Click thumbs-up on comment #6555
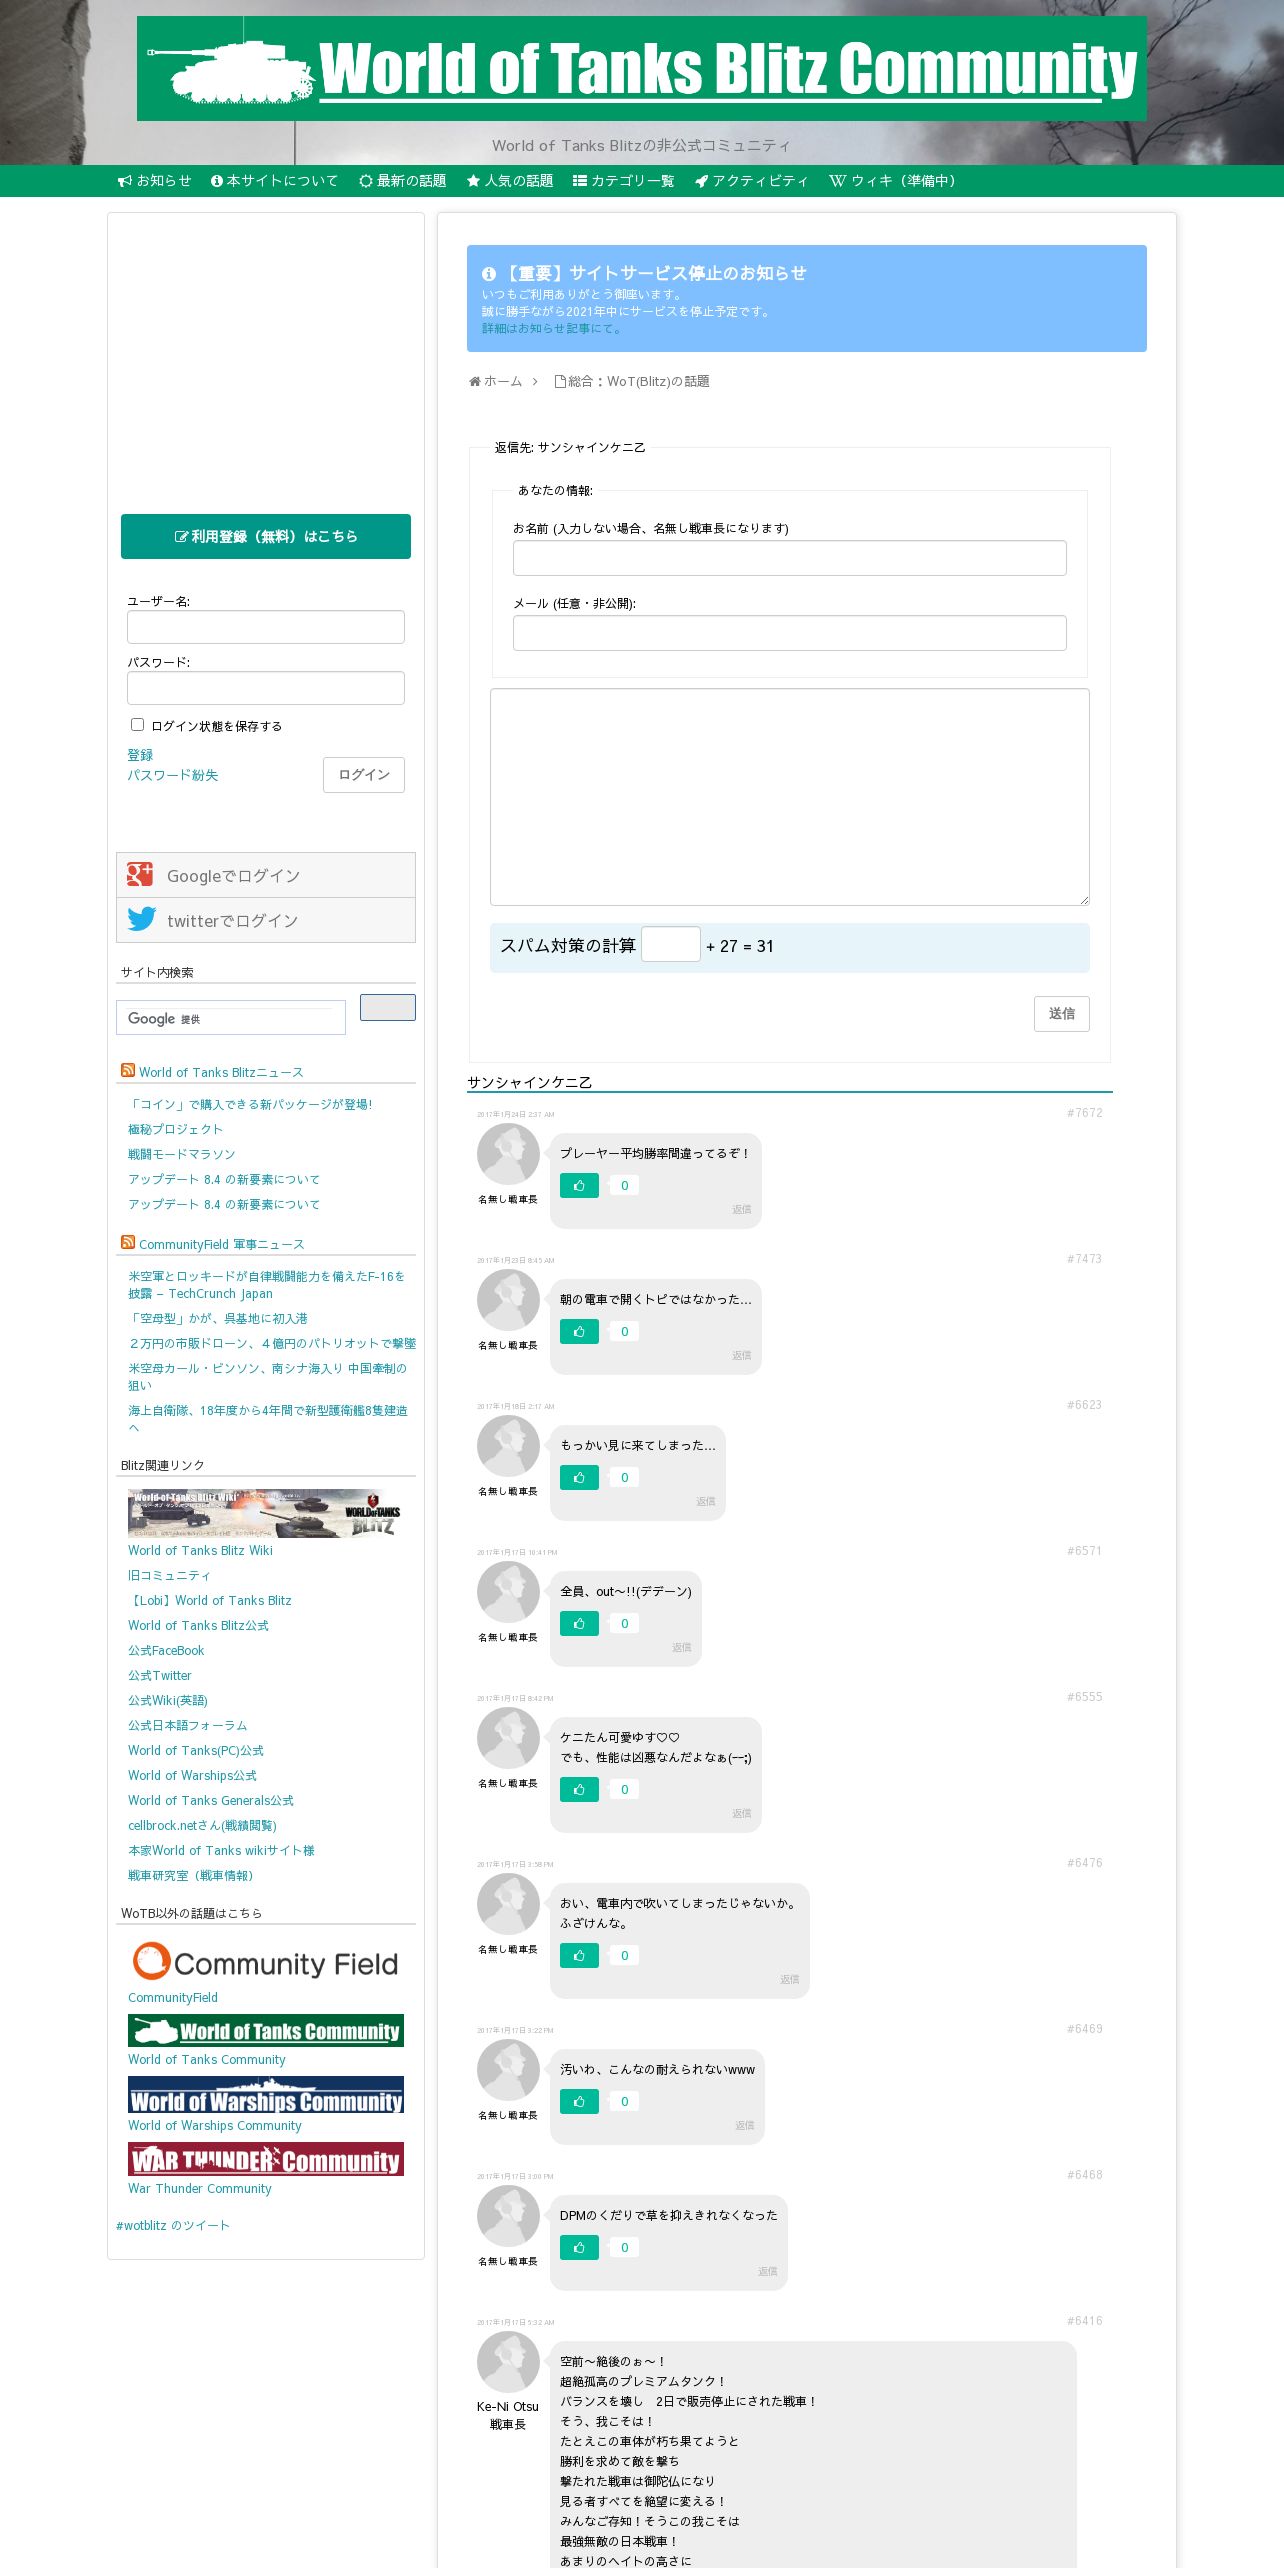 [579, 1790]
